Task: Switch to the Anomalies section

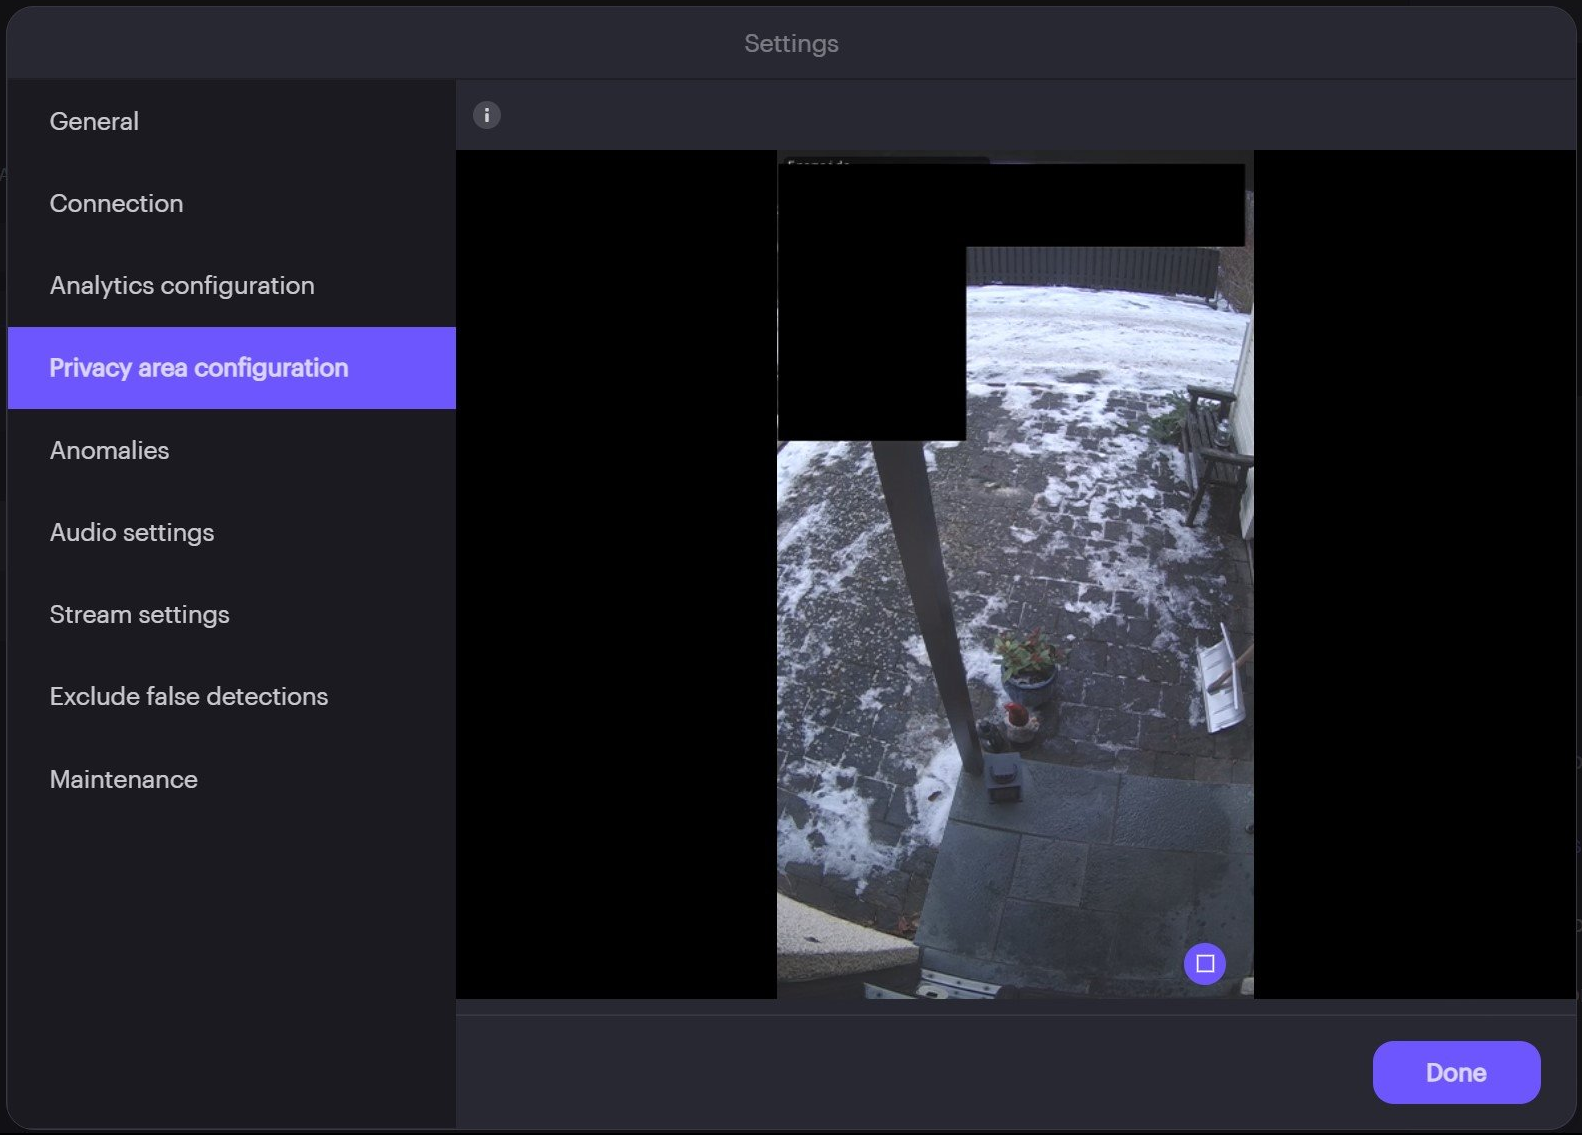Action: click(109, 450)
